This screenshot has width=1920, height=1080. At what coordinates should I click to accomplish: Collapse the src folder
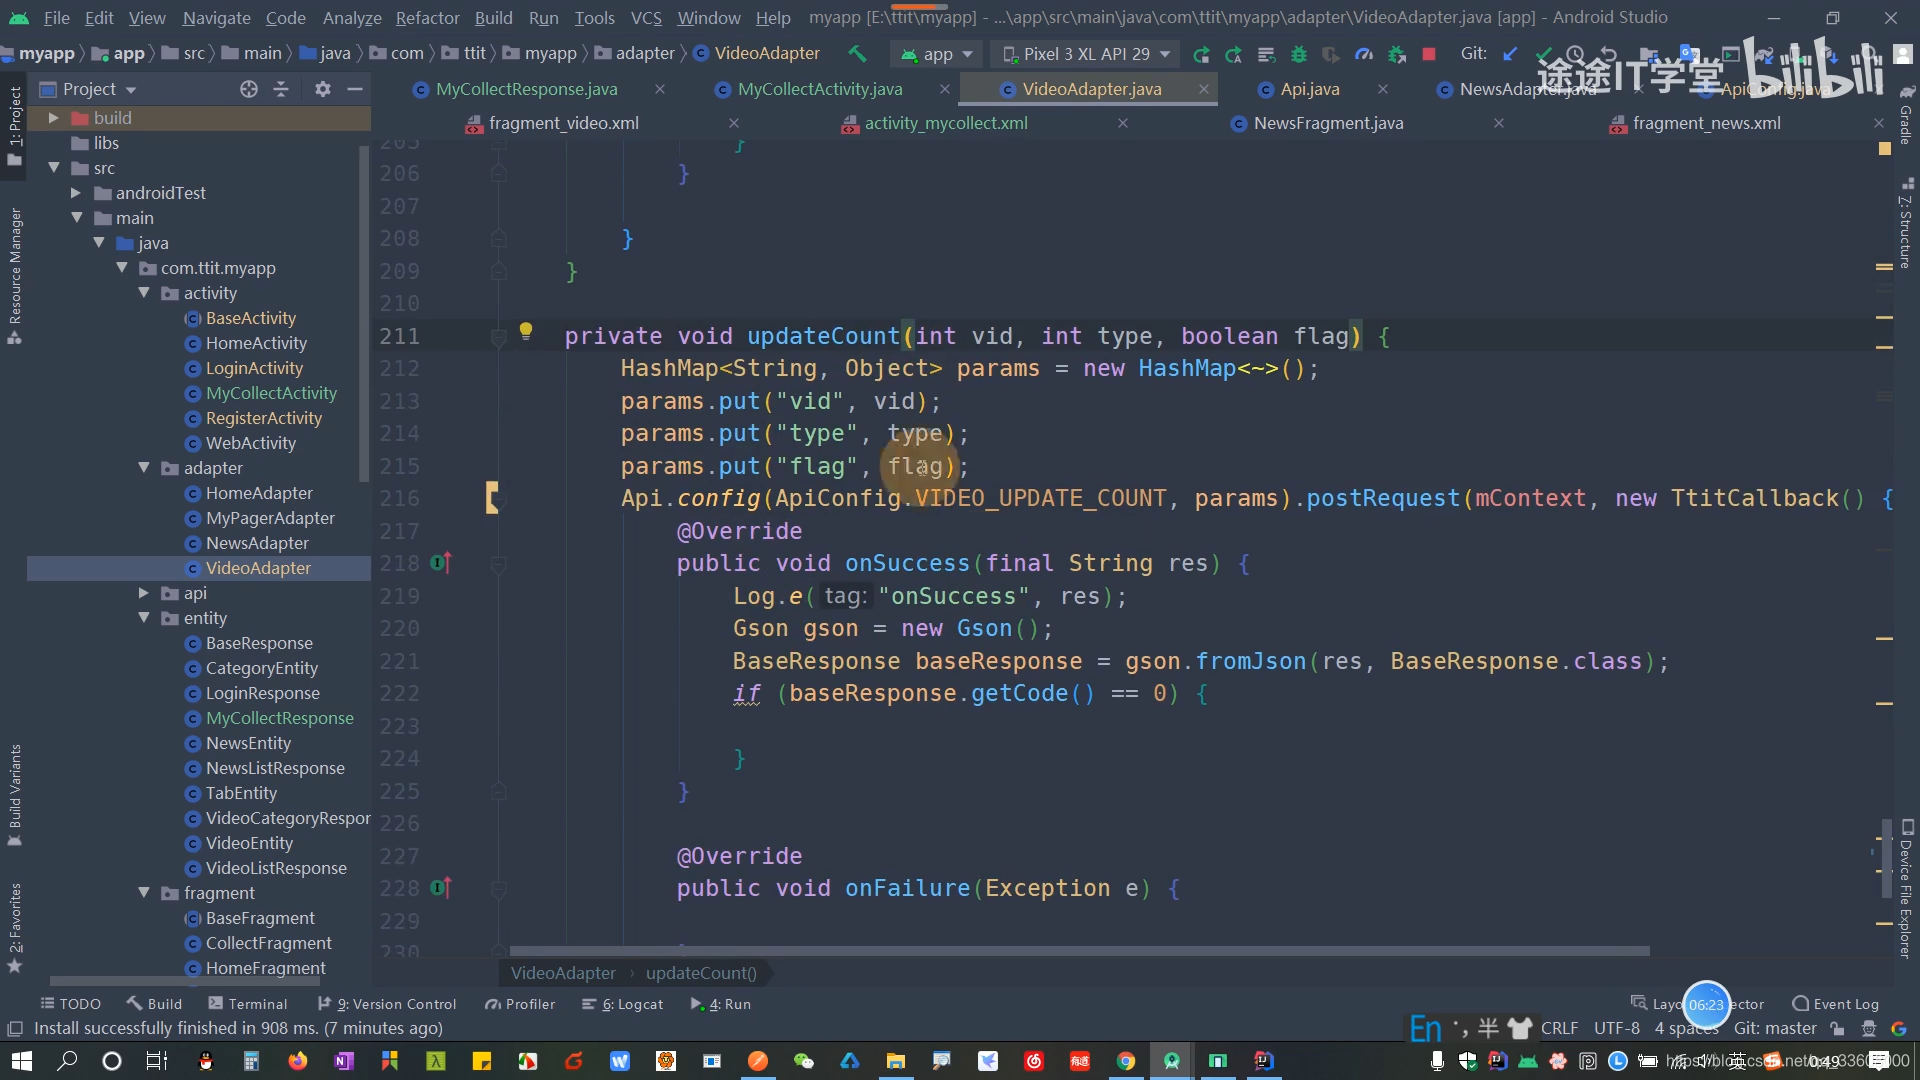click(53, 168)
